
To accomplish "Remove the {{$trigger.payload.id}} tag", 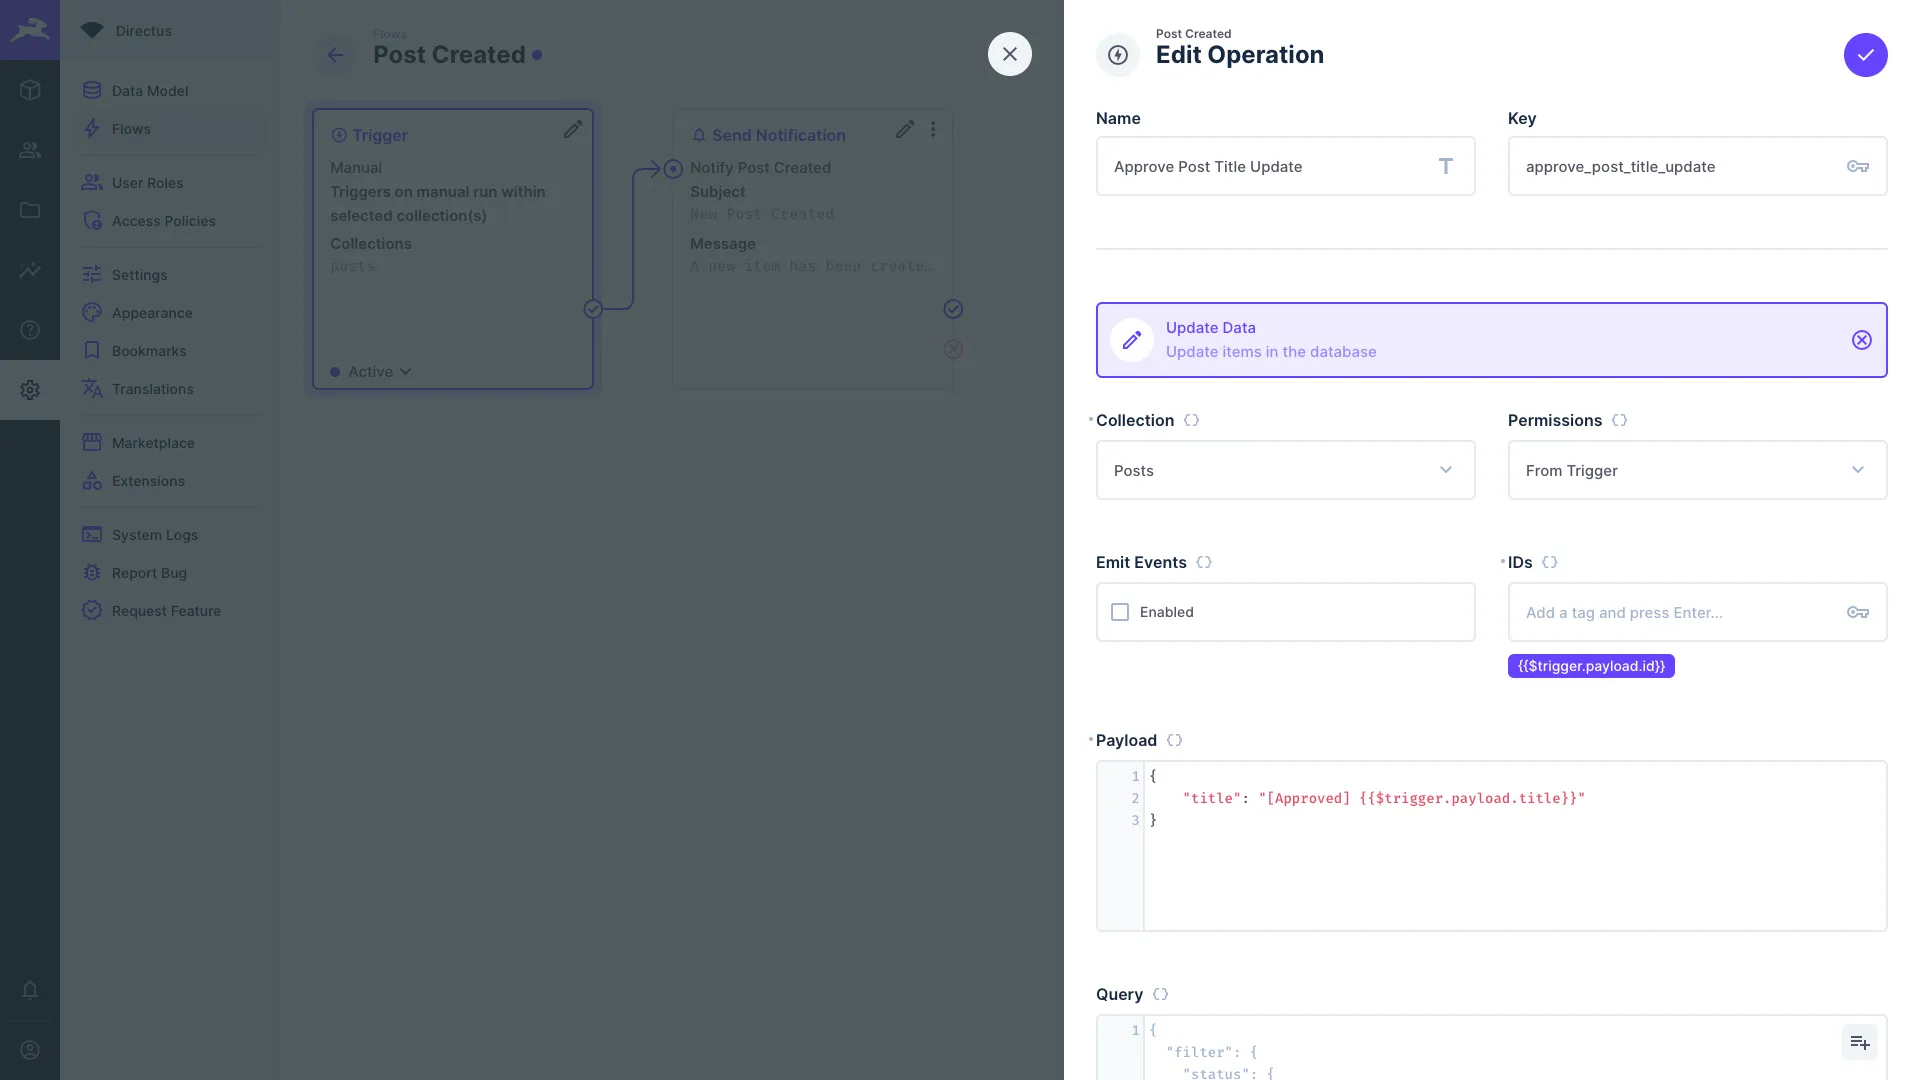I will [1590, 666].
